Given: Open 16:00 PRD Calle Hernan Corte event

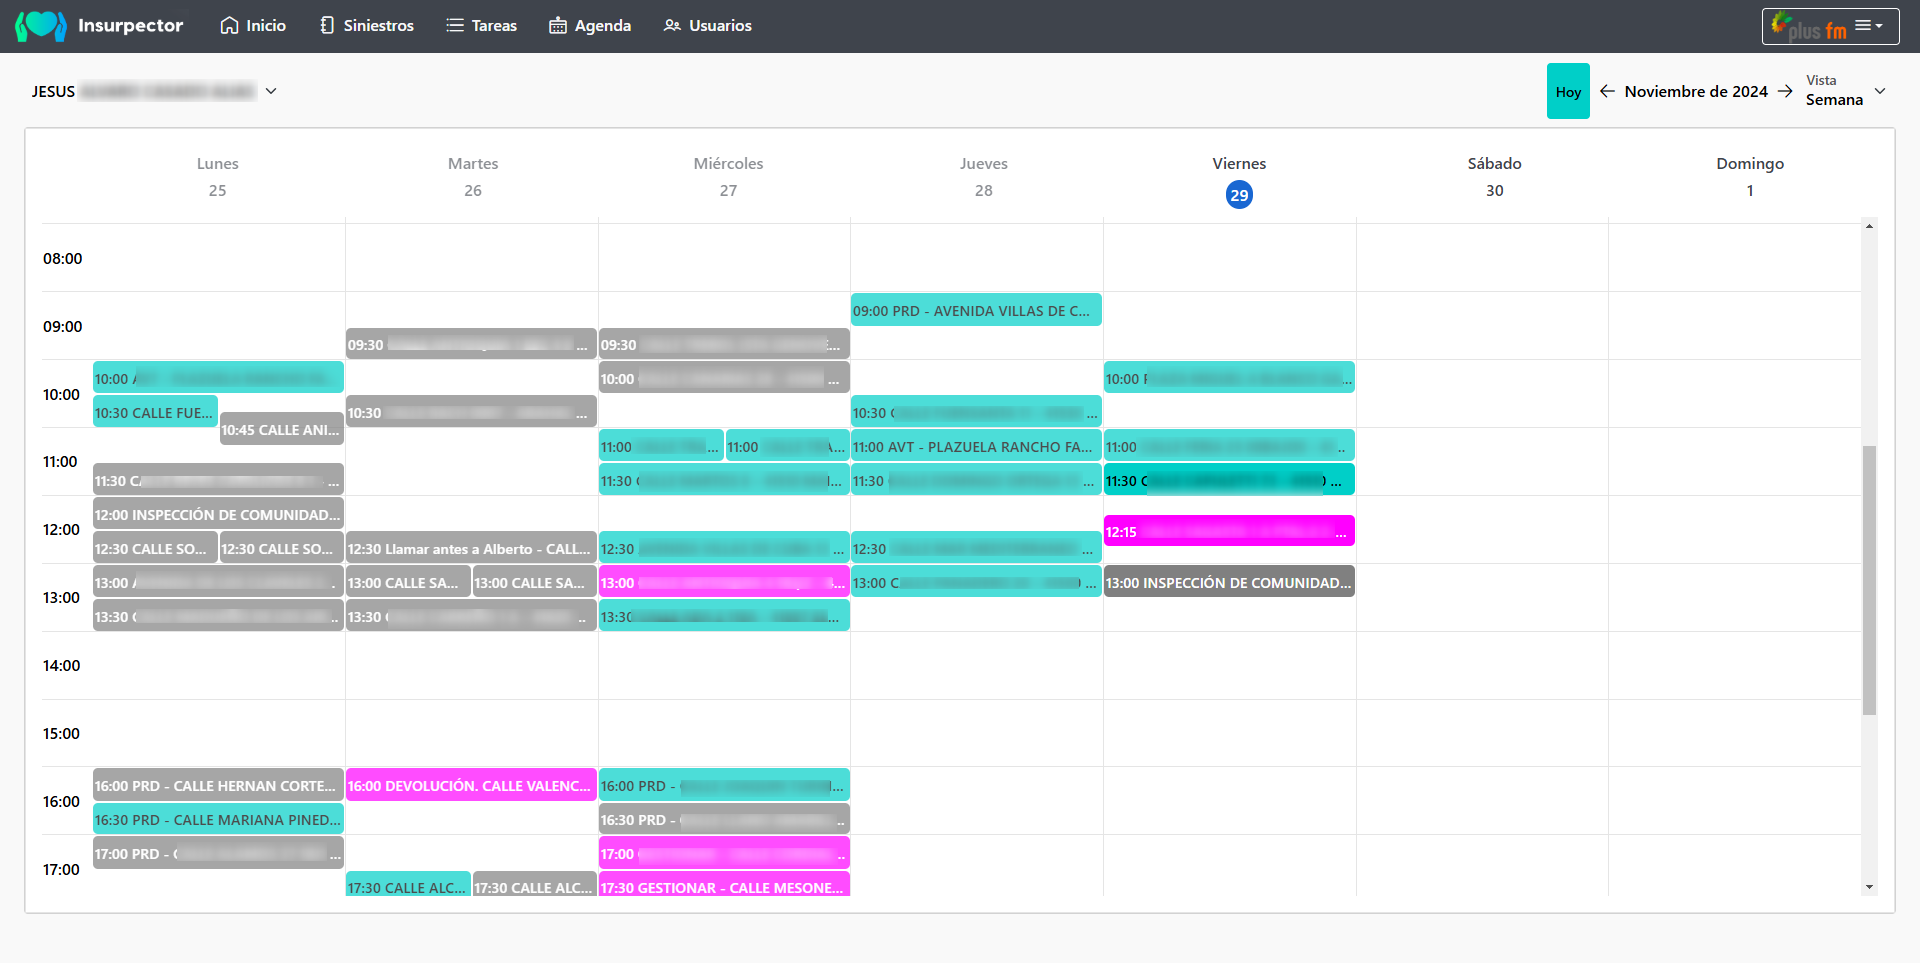Looking at the screenshot, I should click(x=218, y=785).
